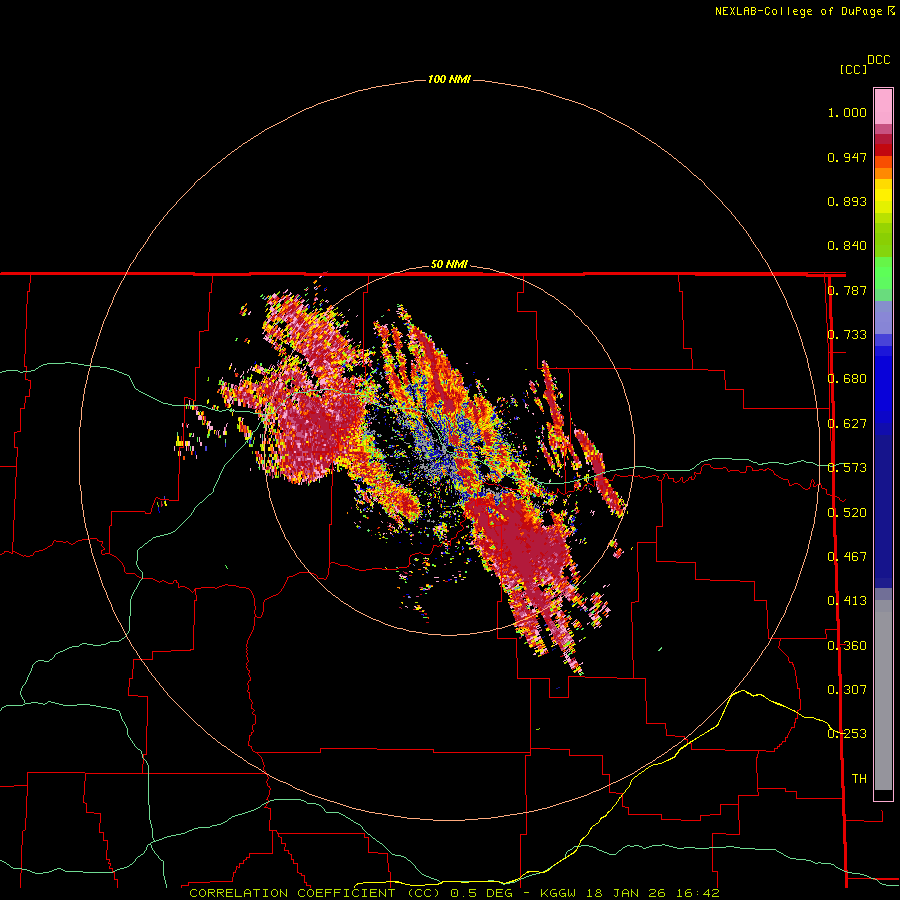Click the KGGW station identifier in caption
This screenshot has height=900, width=900.
point(557,893)
